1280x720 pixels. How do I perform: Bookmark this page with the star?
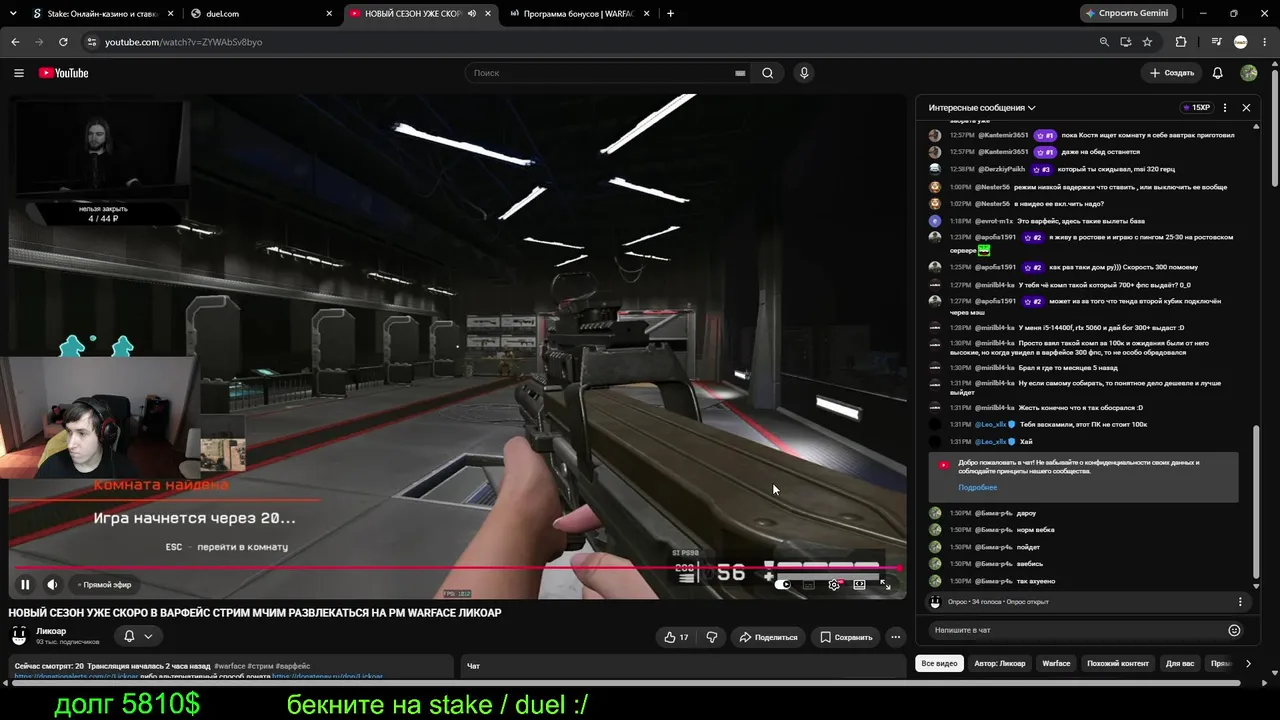(1147, 42)
